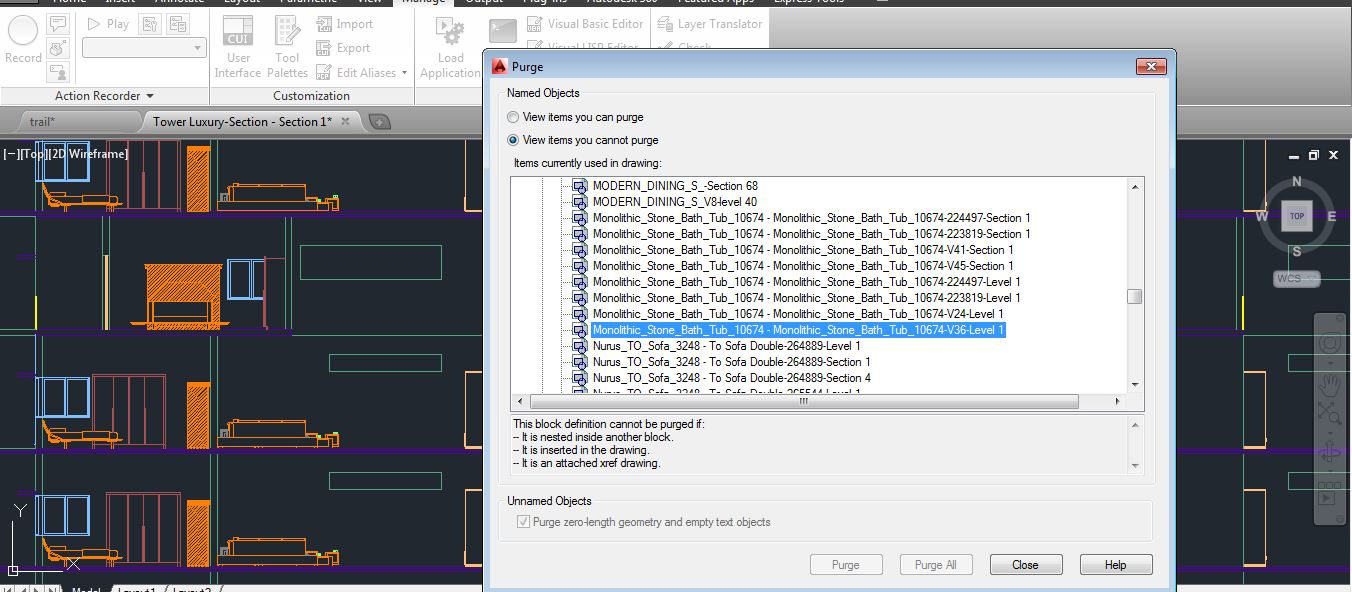The height and width of the screenshot is (592, 1352).
Task: Click E on the ViewCube compass
Action: point(1331,216)
